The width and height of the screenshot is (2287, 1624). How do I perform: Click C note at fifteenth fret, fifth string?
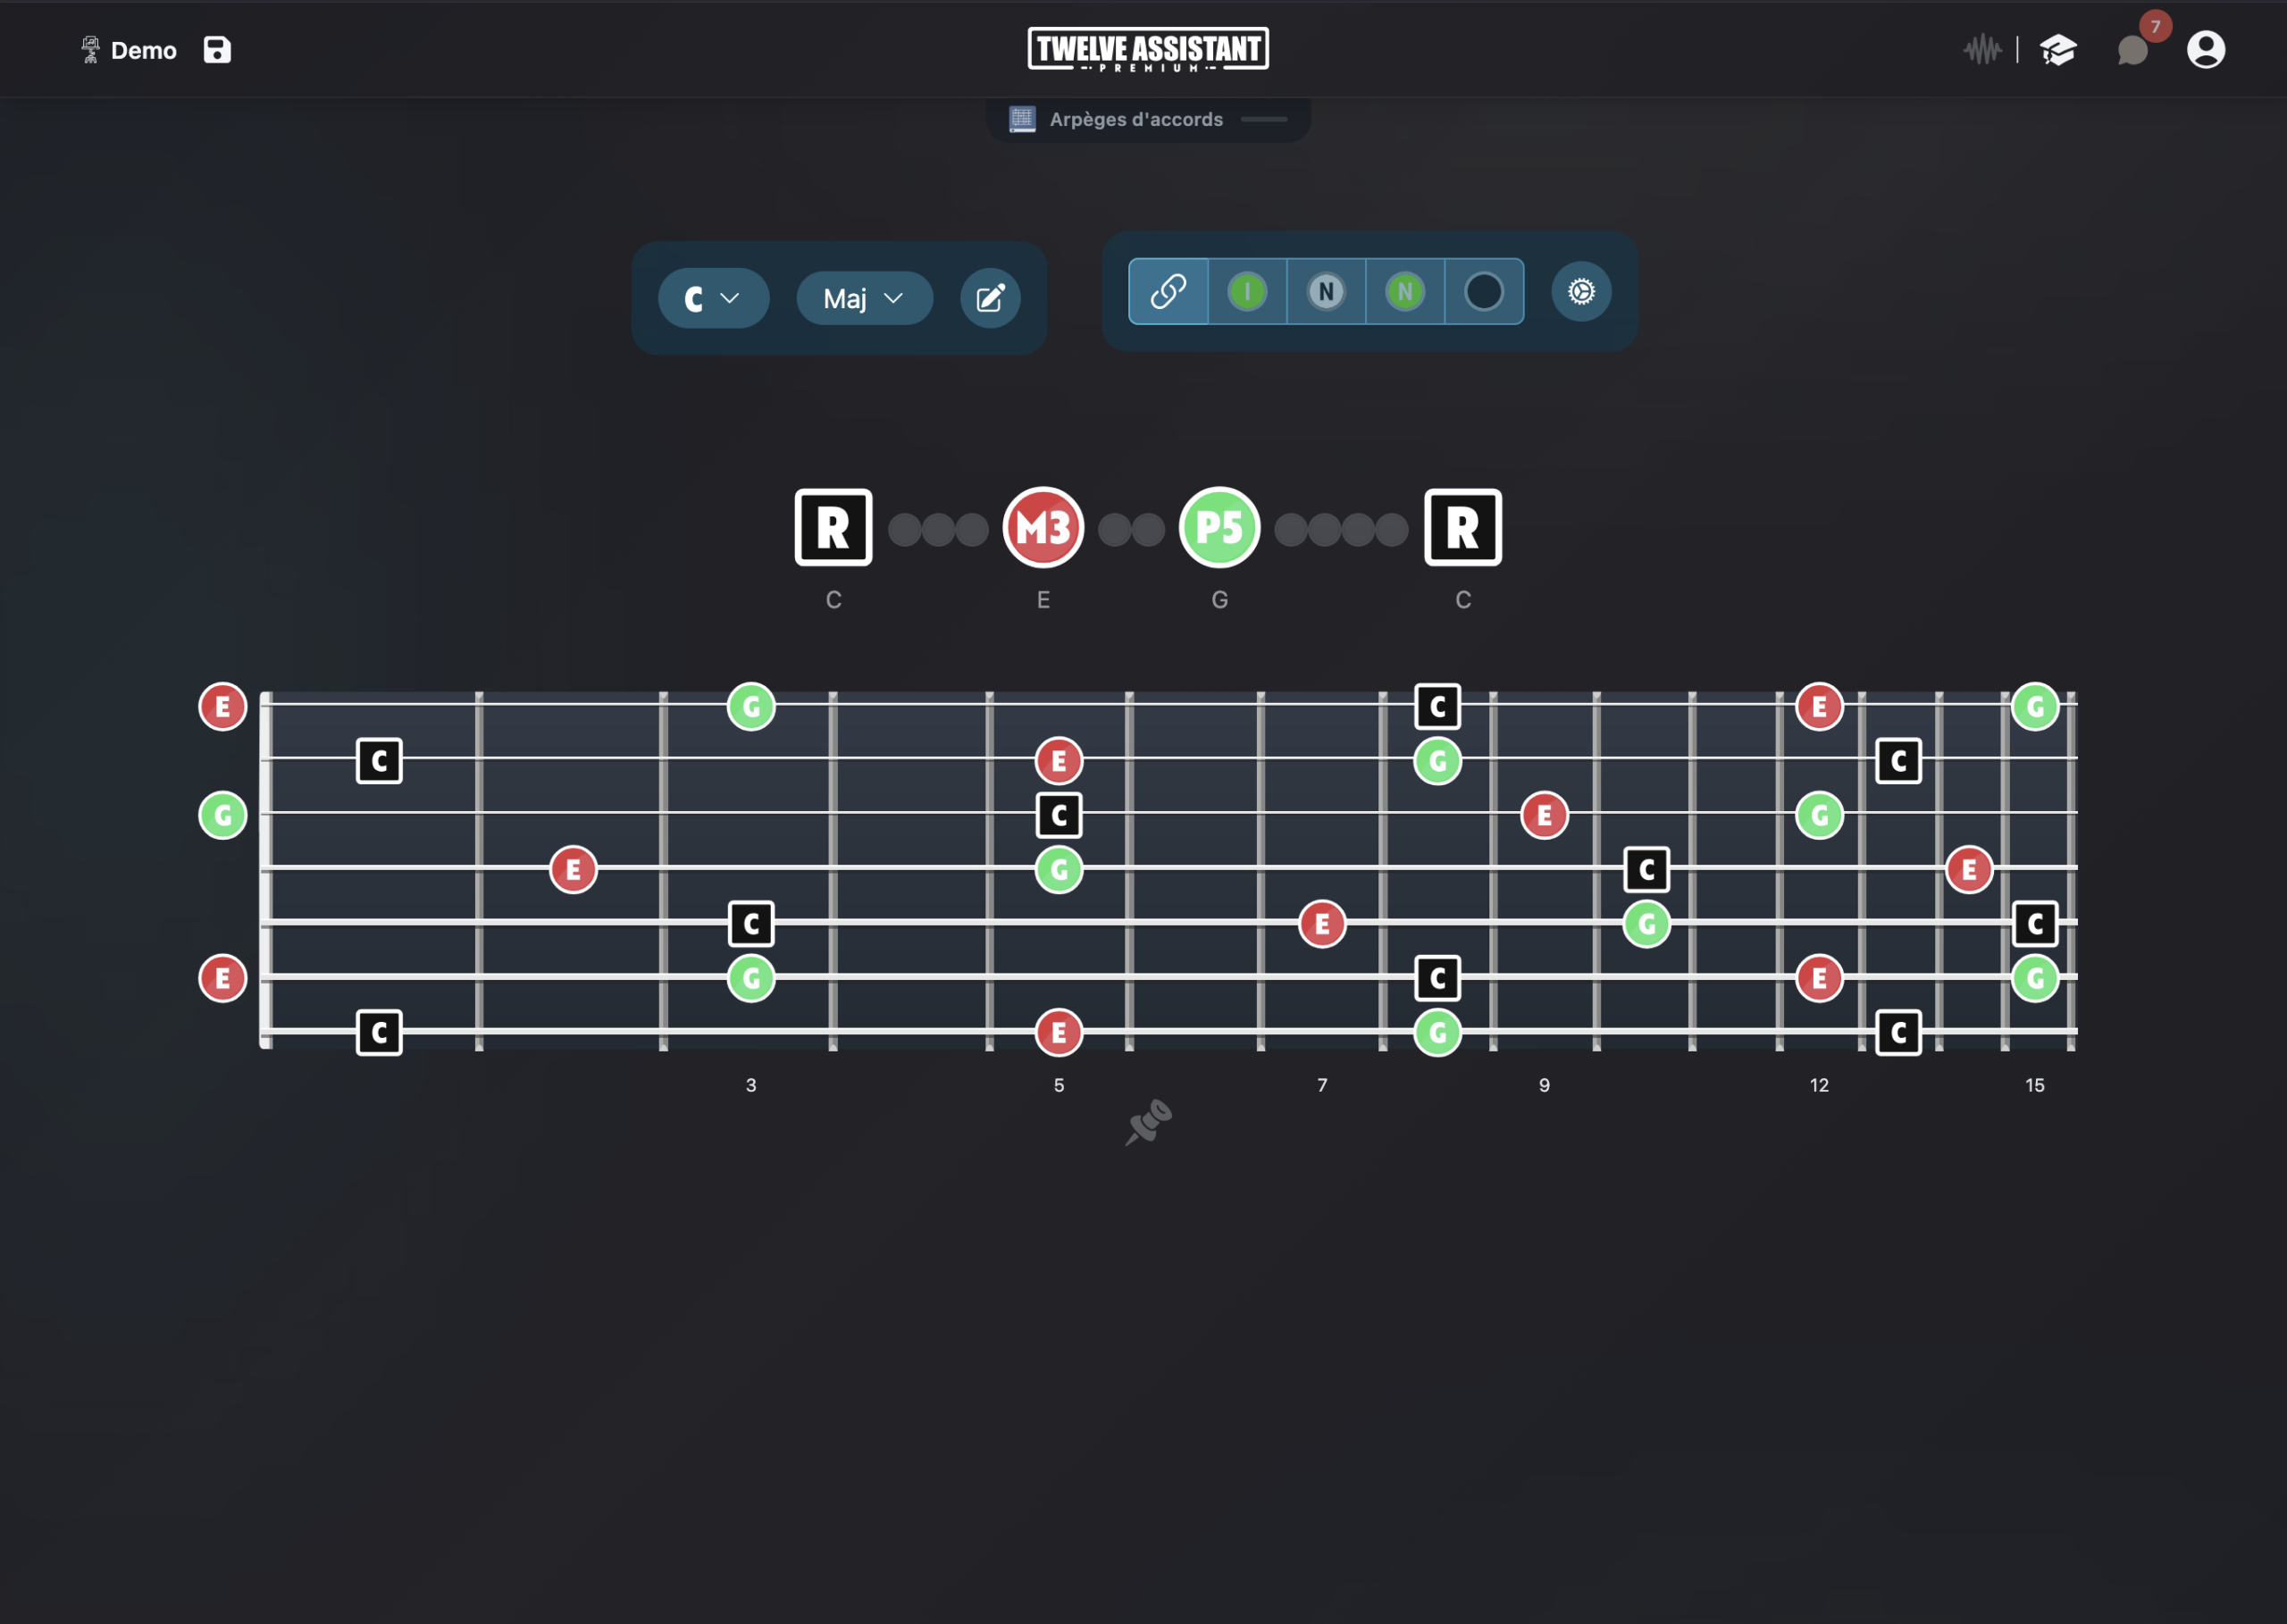(x=2035, y=924)
